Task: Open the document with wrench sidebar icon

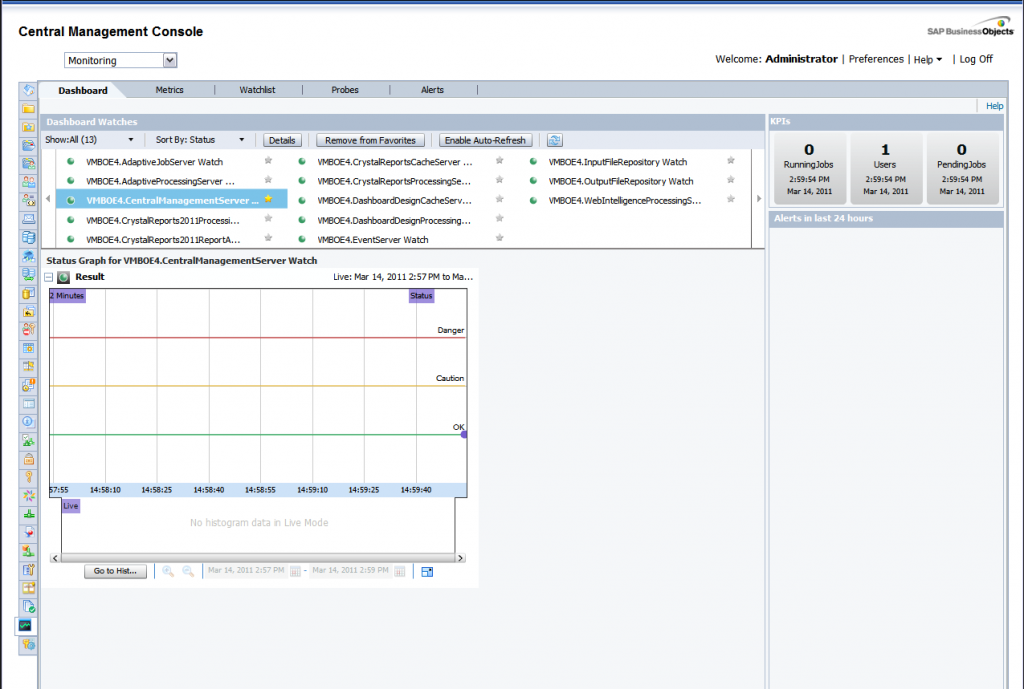Action: (28, 569)
